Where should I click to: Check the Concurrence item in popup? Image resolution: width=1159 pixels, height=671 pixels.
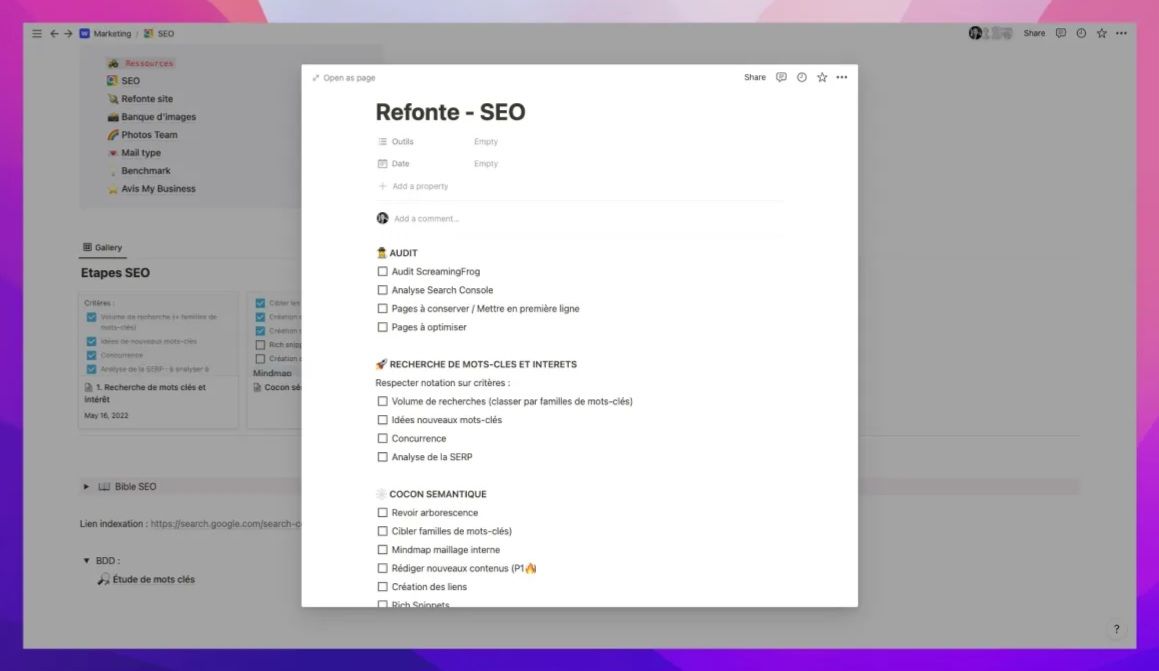(382, 438)
